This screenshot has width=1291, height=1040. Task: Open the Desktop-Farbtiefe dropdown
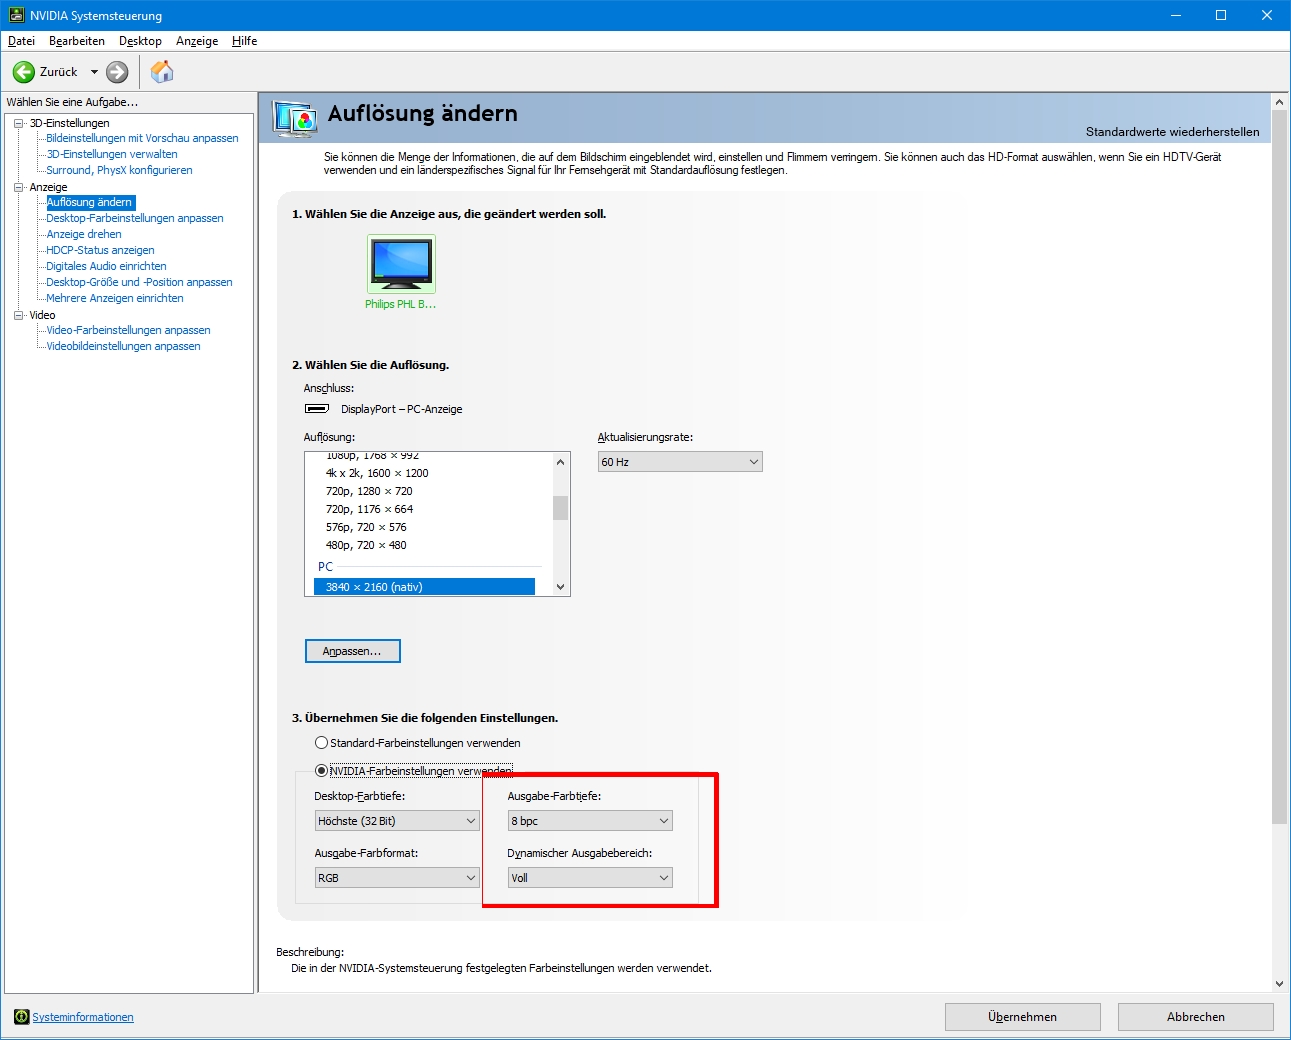(397, 821)
